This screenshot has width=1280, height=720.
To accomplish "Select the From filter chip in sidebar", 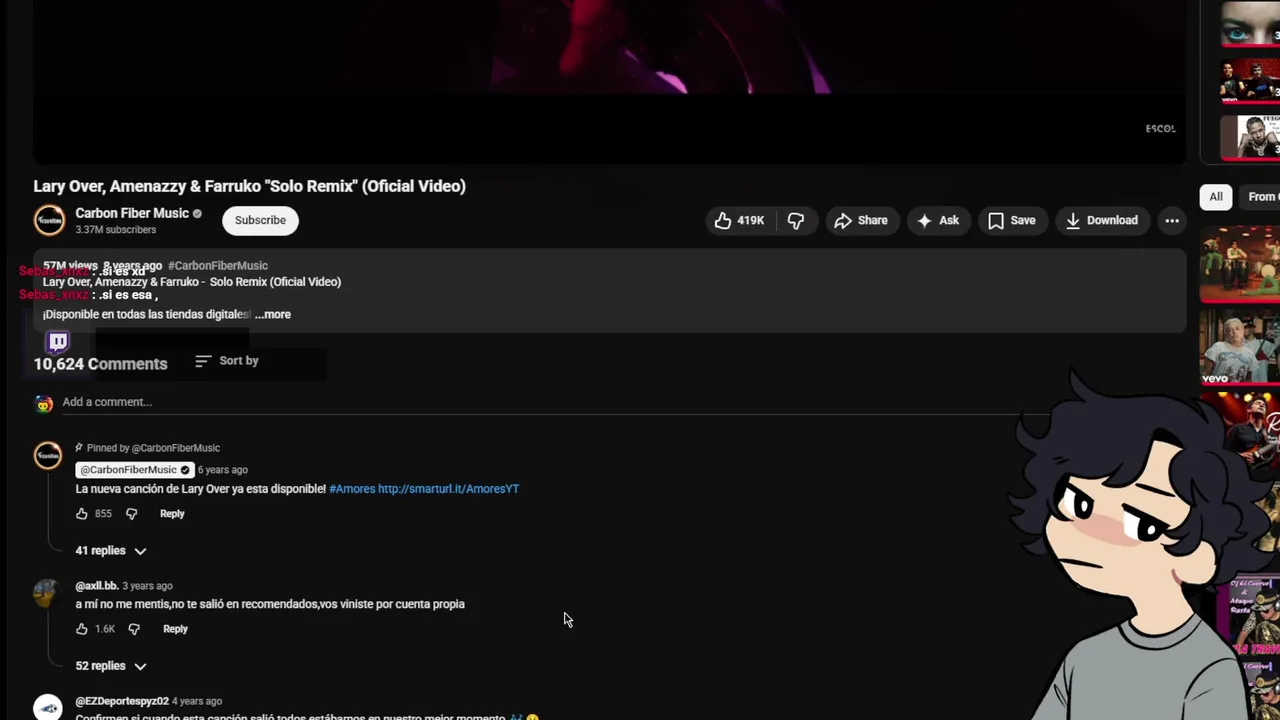I will click(1260, 197).
